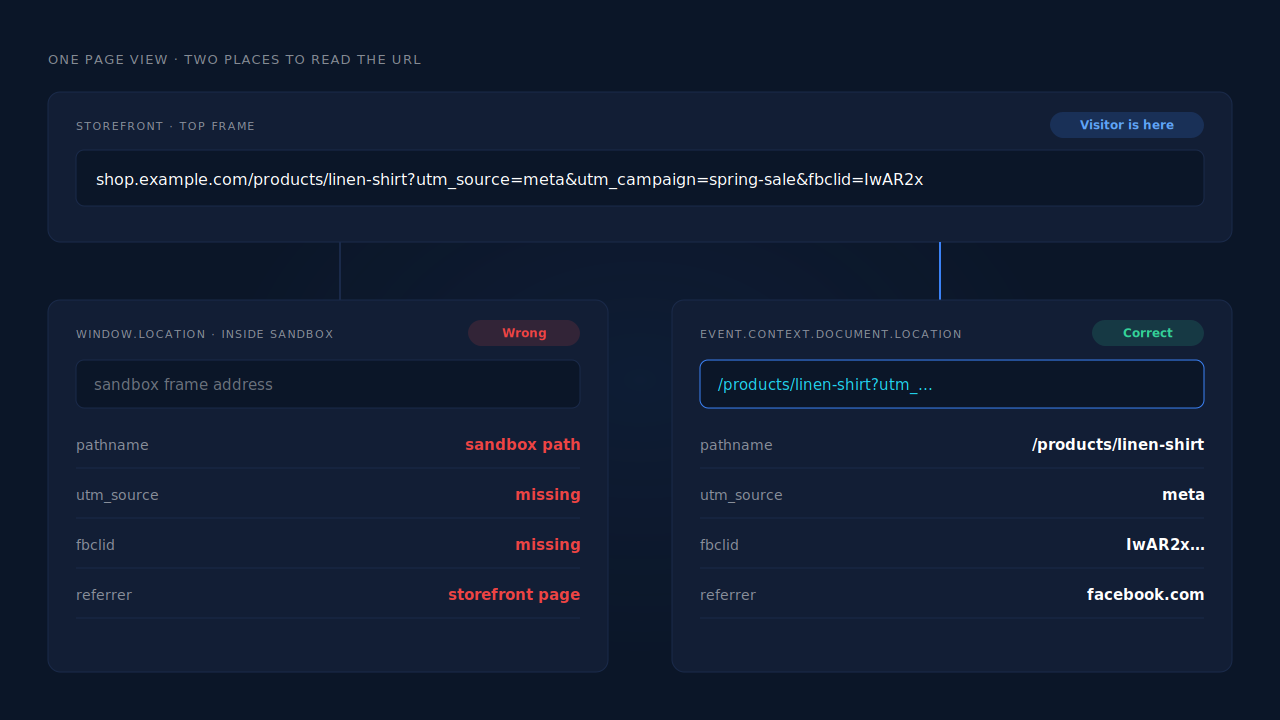Click the 'WINDOW.LOCATION · INSIDE SANDBOX' heading
Screen dimensions: 1280x720
[205, 334]
